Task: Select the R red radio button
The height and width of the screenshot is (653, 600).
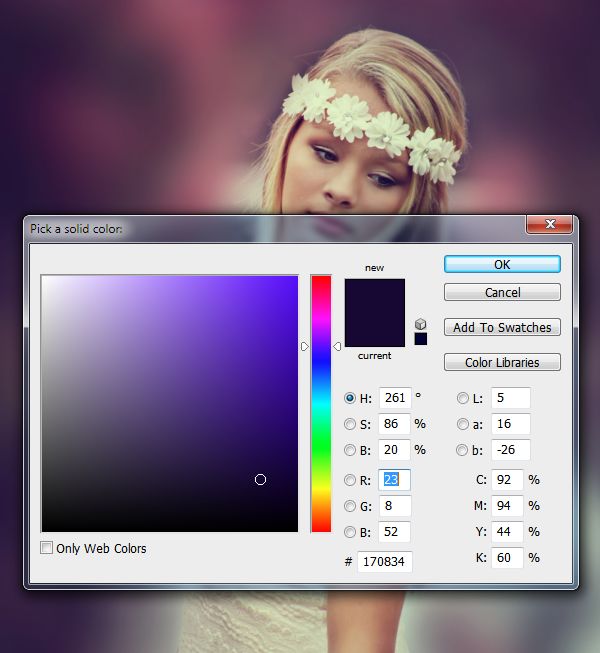Action: tap(350, 480)
